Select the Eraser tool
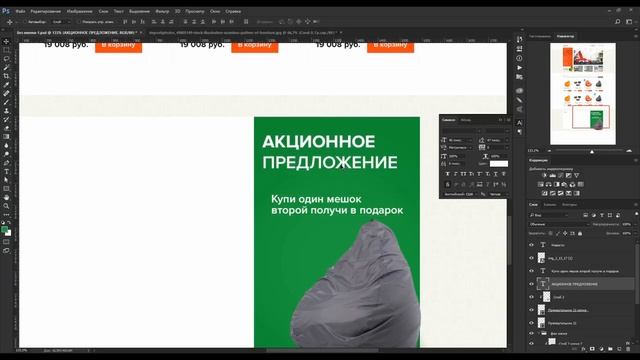This screenshot has height=360, width=640. (x=6, y=128)
